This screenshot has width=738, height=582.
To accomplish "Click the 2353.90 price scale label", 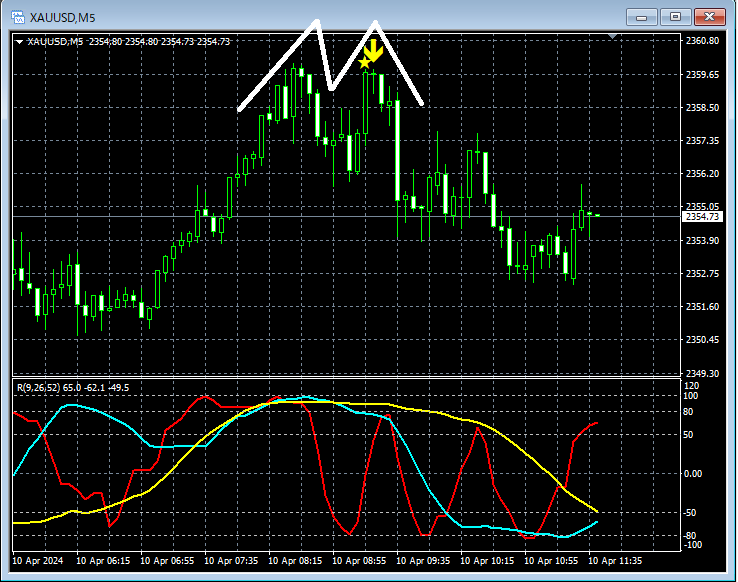I will point(702,240).
